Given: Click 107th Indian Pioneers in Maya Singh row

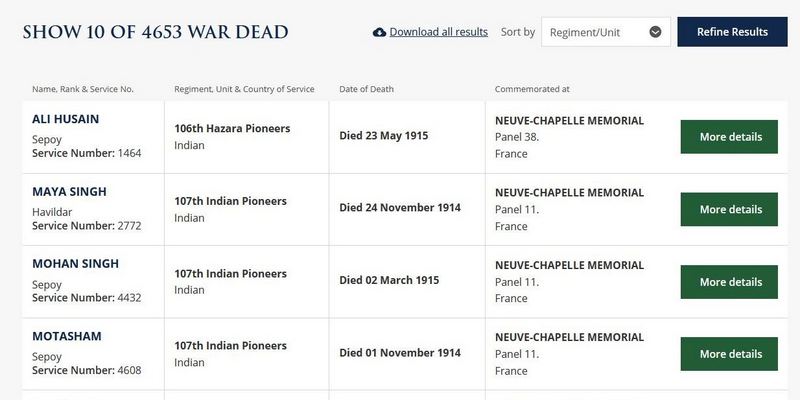Looking at the screenshot, I should pyautogui.click(x=231, y=201).
